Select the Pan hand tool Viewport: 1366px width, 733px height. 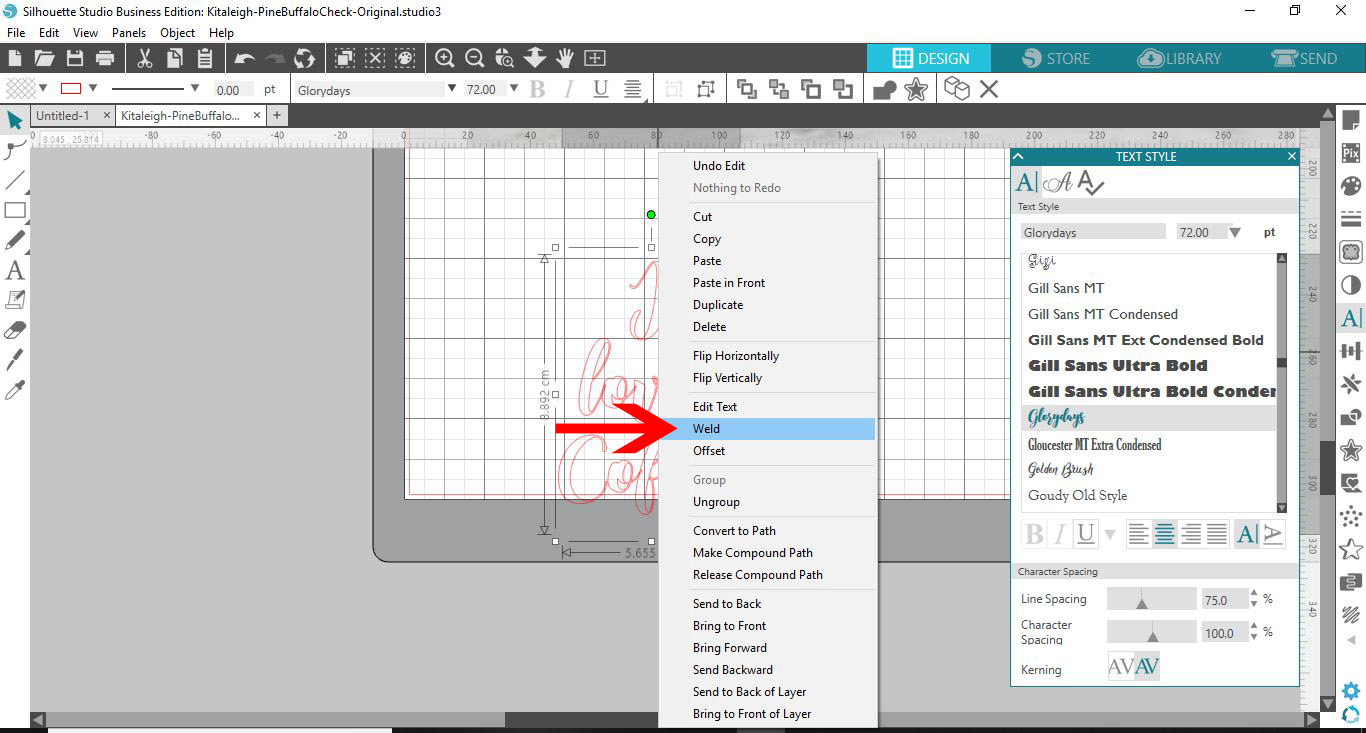click(565, 58)
